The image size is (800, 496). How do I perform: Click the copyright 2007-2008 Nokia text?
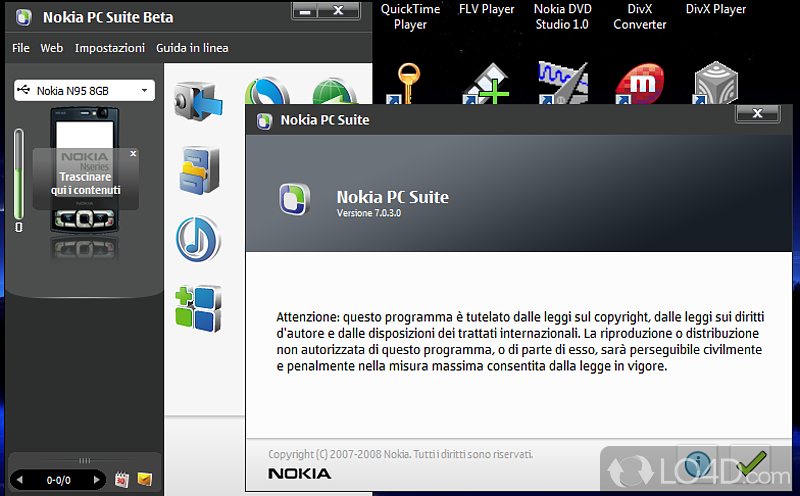point(401,454)
